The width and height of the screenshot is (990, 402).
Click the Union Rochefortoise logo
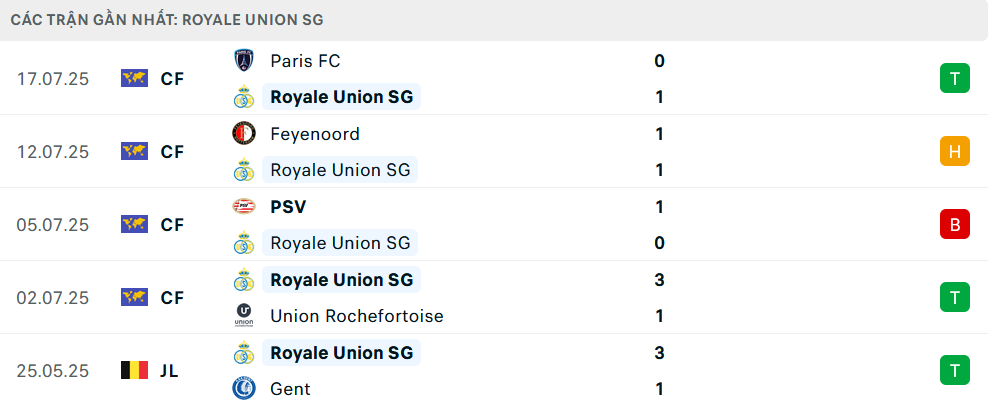click(x=244, y=316)
